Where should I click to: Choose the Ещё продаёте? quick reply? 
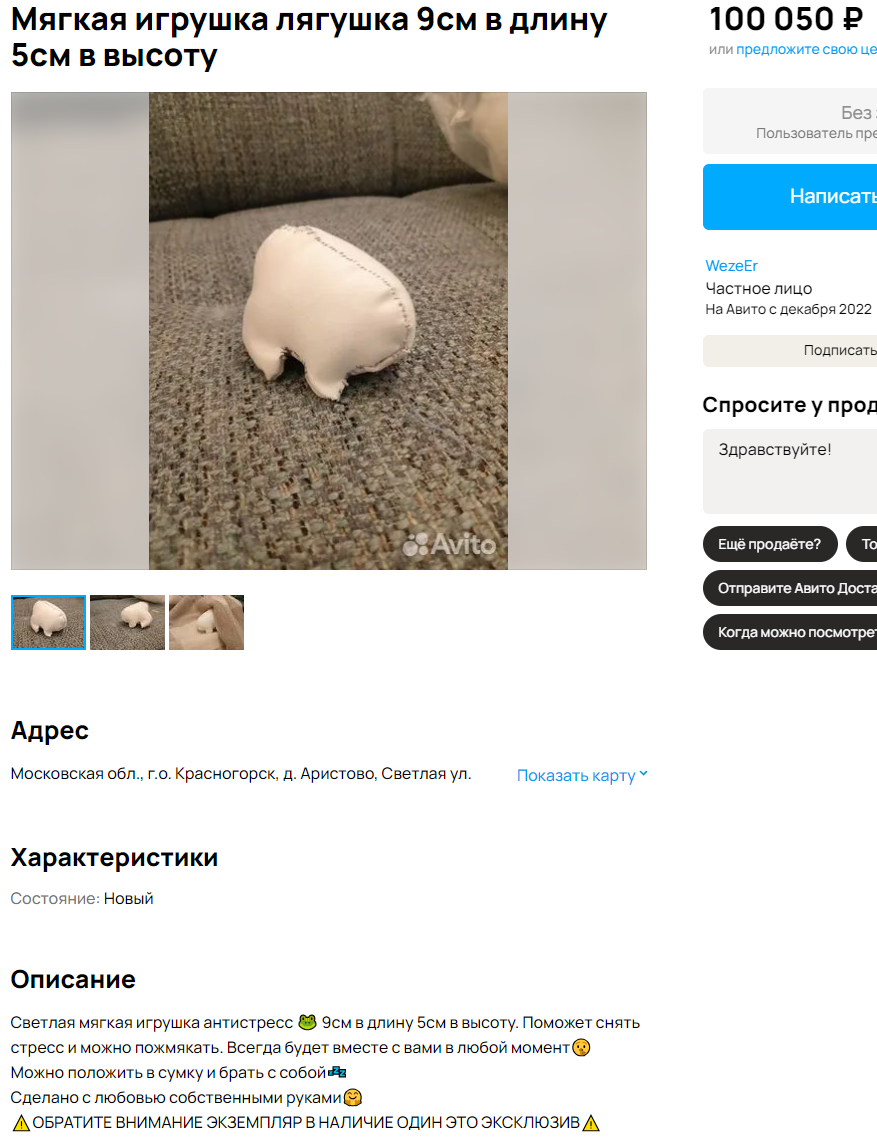769,544
